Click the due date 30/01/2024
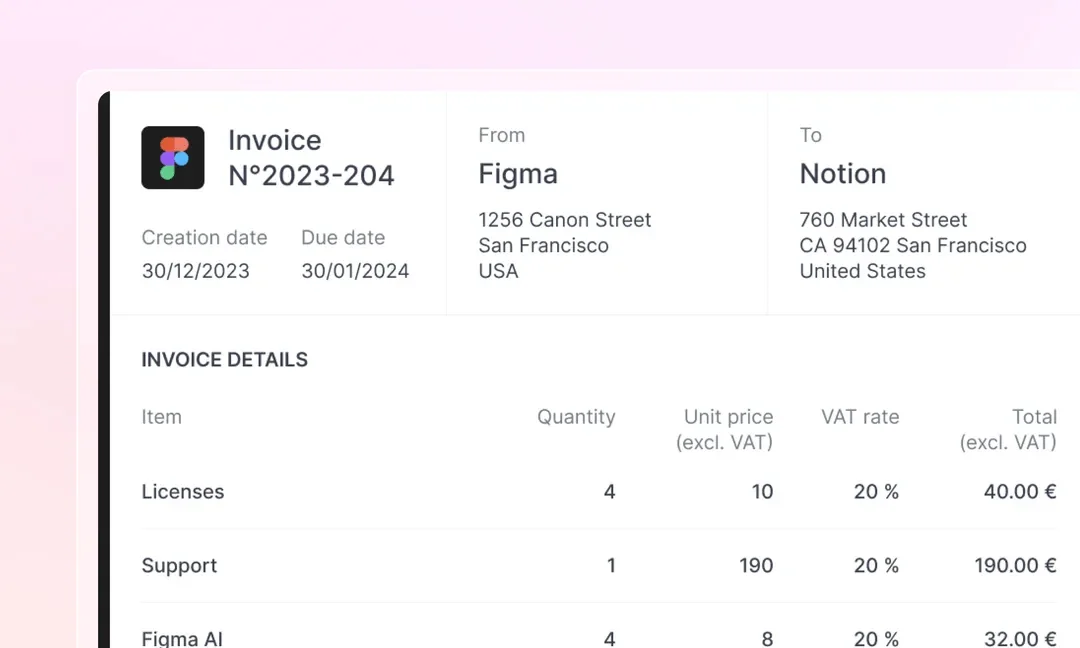This screenshot has height=648, width=1080. point(355,271)
